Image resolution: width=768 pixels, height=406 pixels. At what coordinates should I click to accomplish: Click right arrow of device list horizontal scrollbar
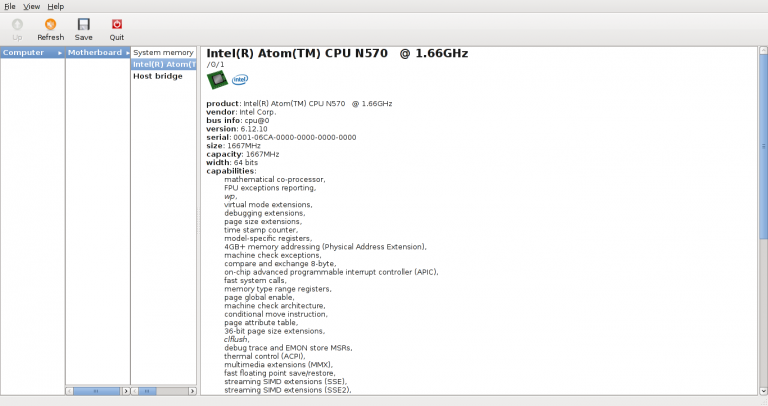click(191, 390)
